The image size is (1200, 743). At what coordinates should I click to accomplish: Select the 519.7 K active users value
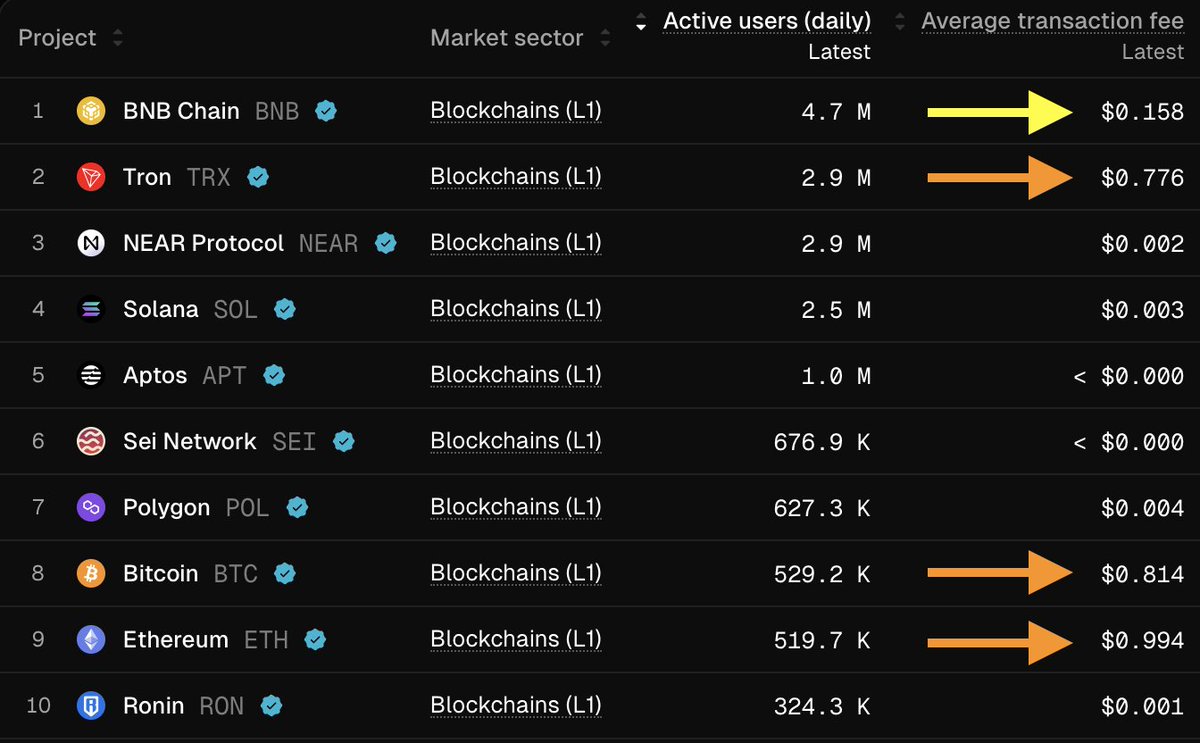click(x=822, y=639)
